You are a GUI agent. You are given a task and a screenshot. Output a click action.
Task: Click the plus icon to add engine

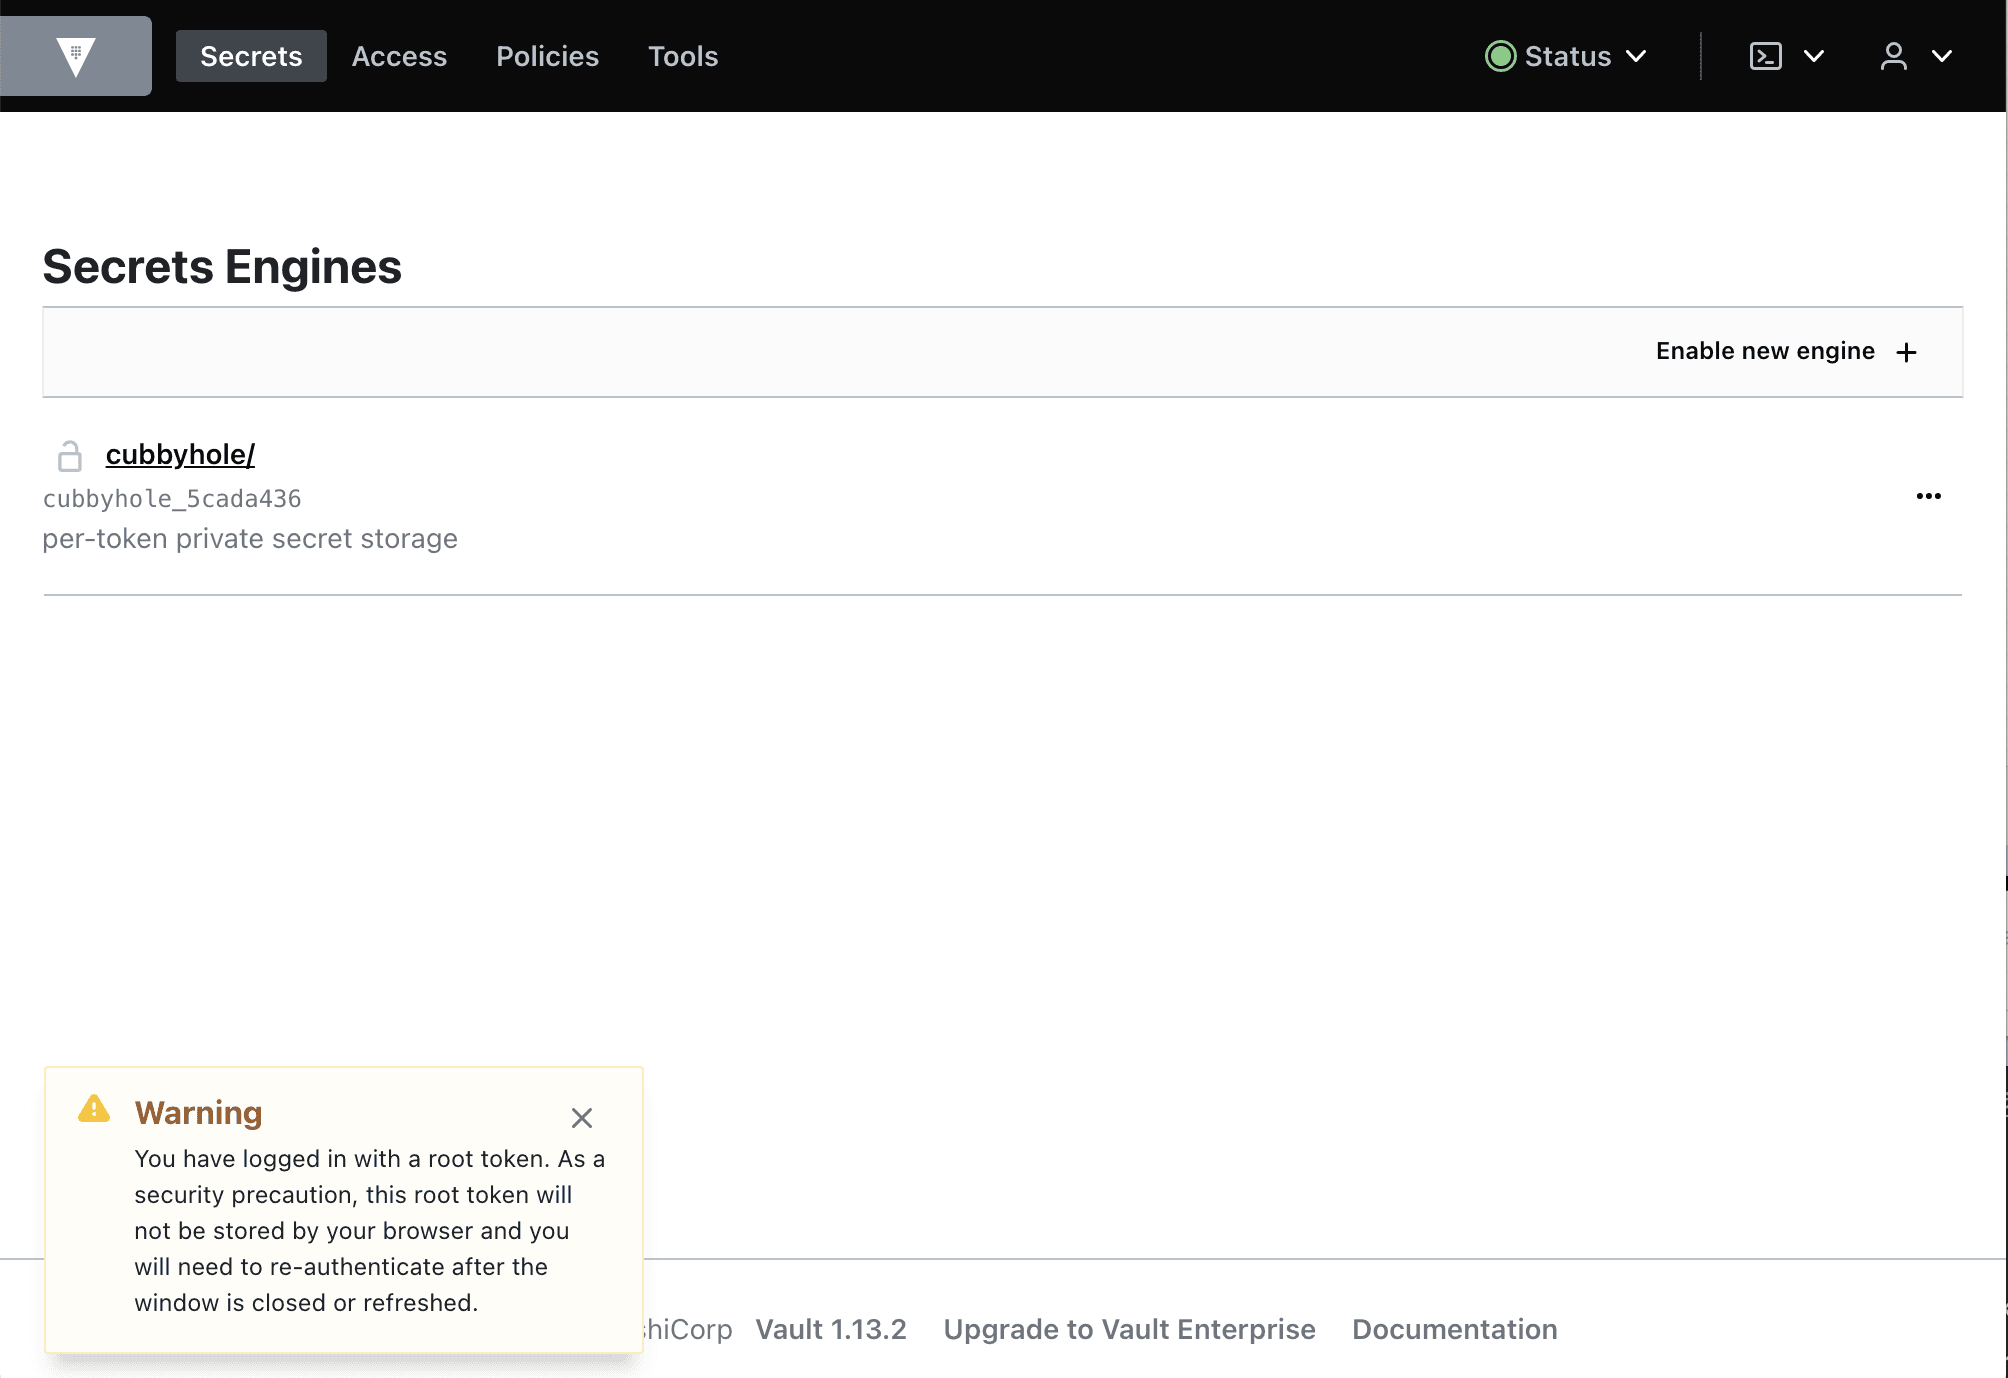(x=1909, y=351)
